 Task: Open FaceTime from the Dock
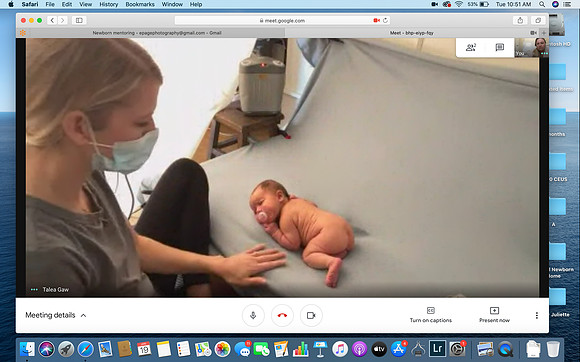[262, 349]
